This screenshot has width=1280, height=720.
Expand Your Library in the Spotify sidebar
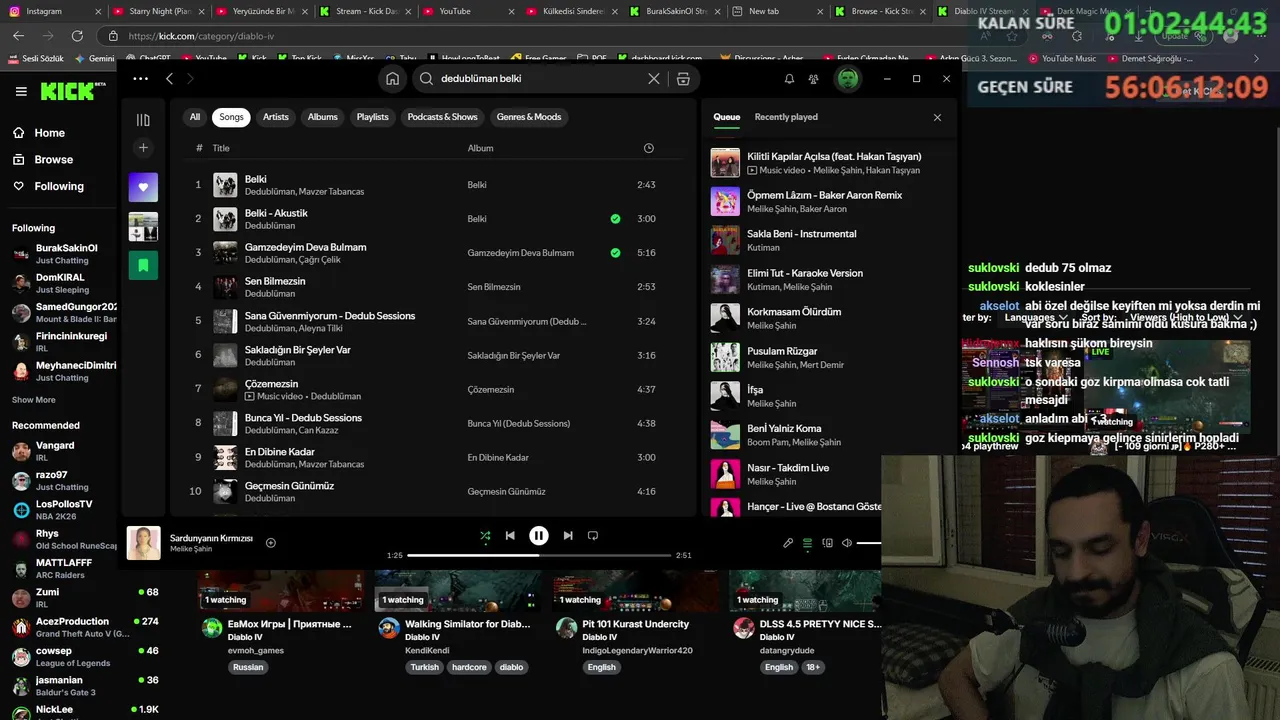[143, 120]
